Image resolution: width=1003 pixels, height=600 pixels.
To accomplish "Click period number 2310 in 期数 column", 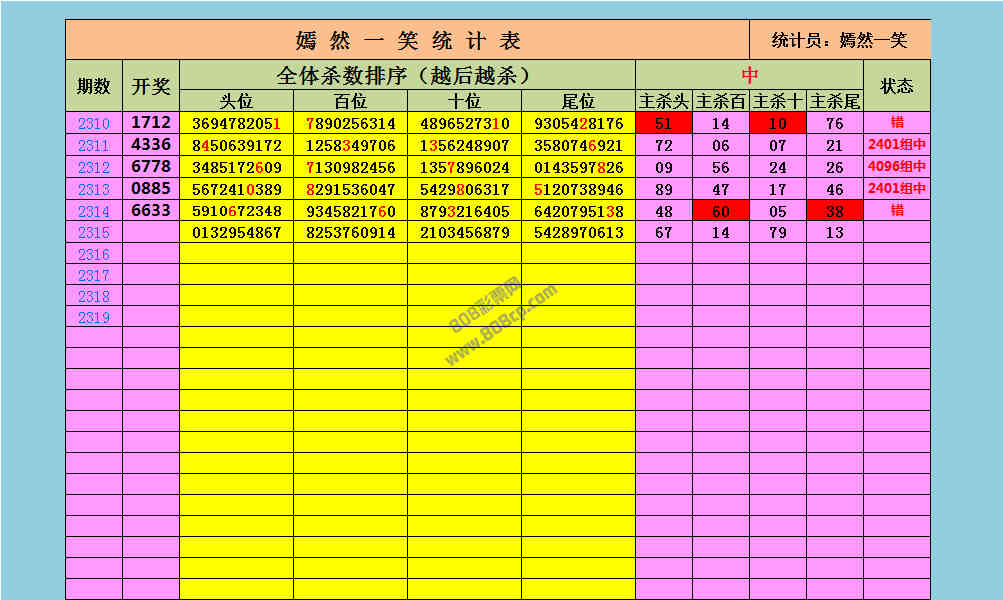I will pyautogui.click(x=93, y=124).
